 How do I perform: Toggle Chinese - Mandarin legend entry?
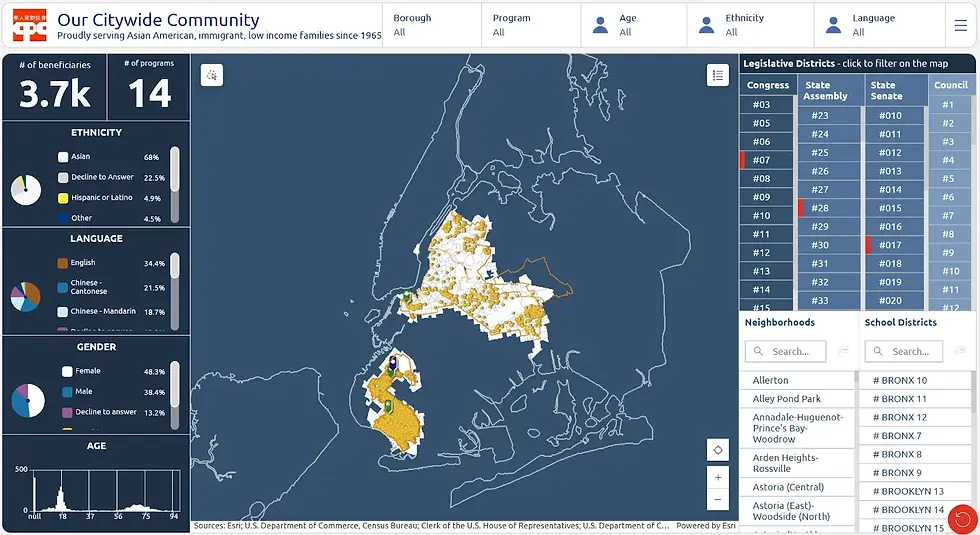(111, 311)
